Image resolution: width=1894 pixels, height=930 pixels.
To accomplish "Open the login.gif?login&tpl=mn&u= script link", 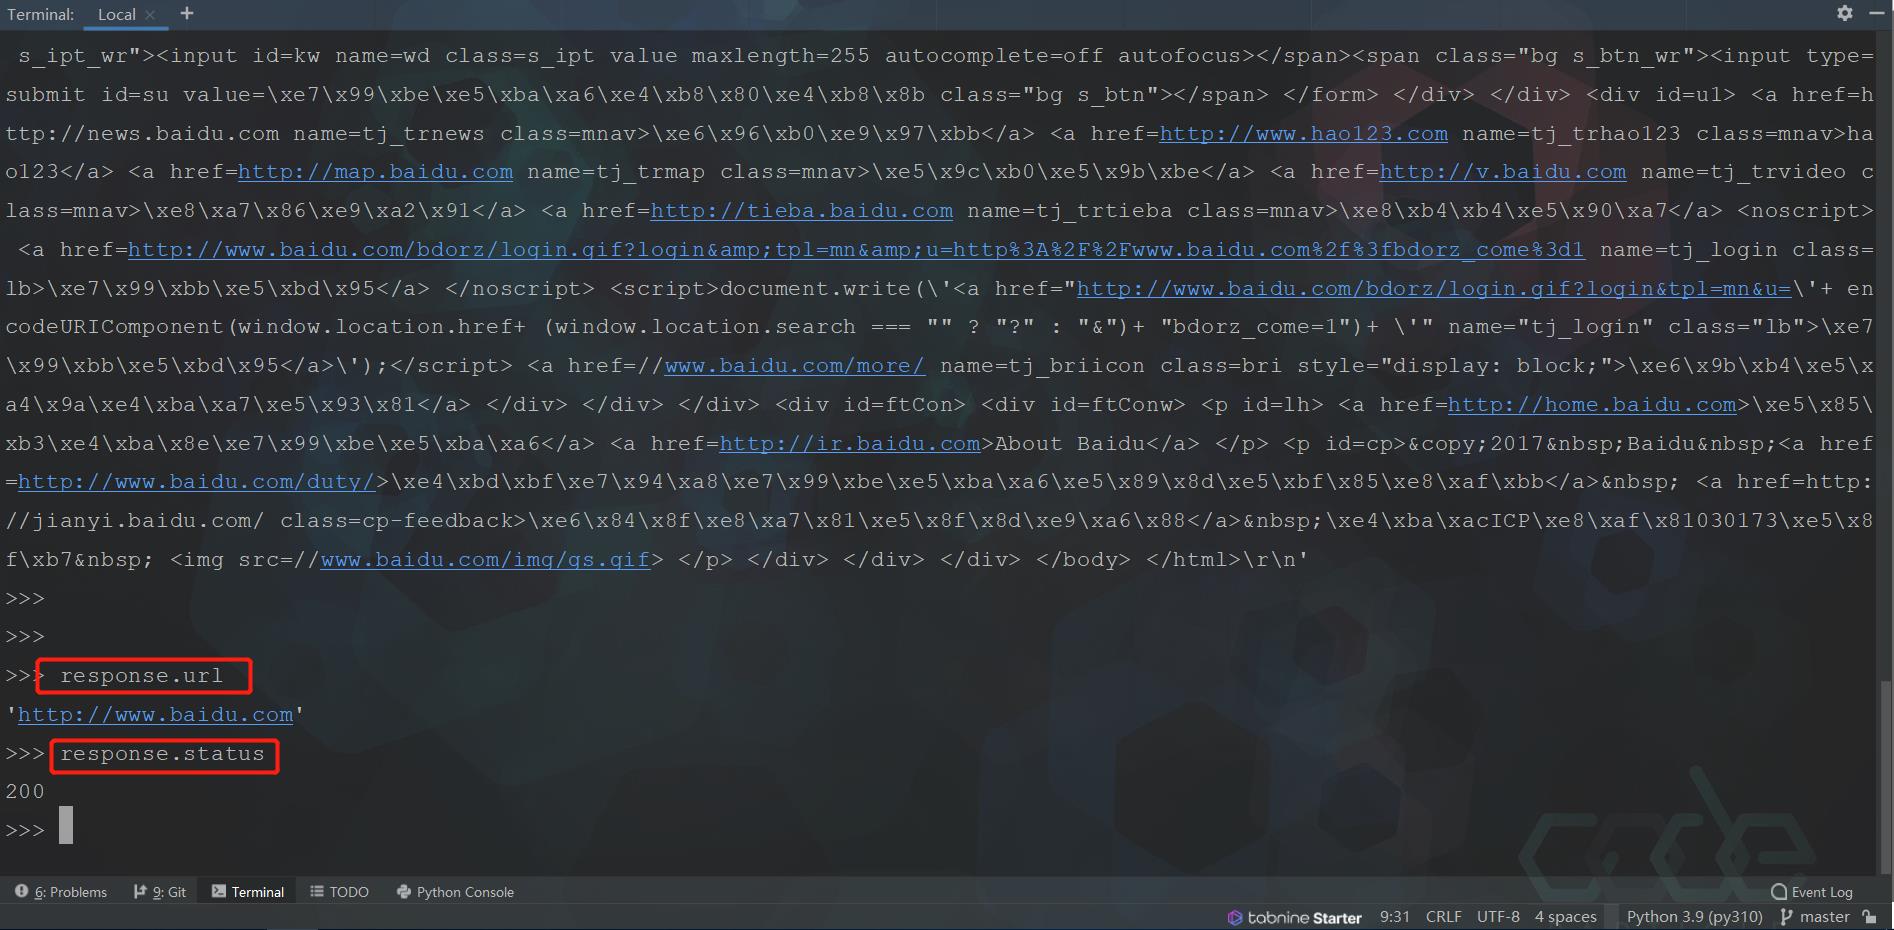I will pos(1434,290).
